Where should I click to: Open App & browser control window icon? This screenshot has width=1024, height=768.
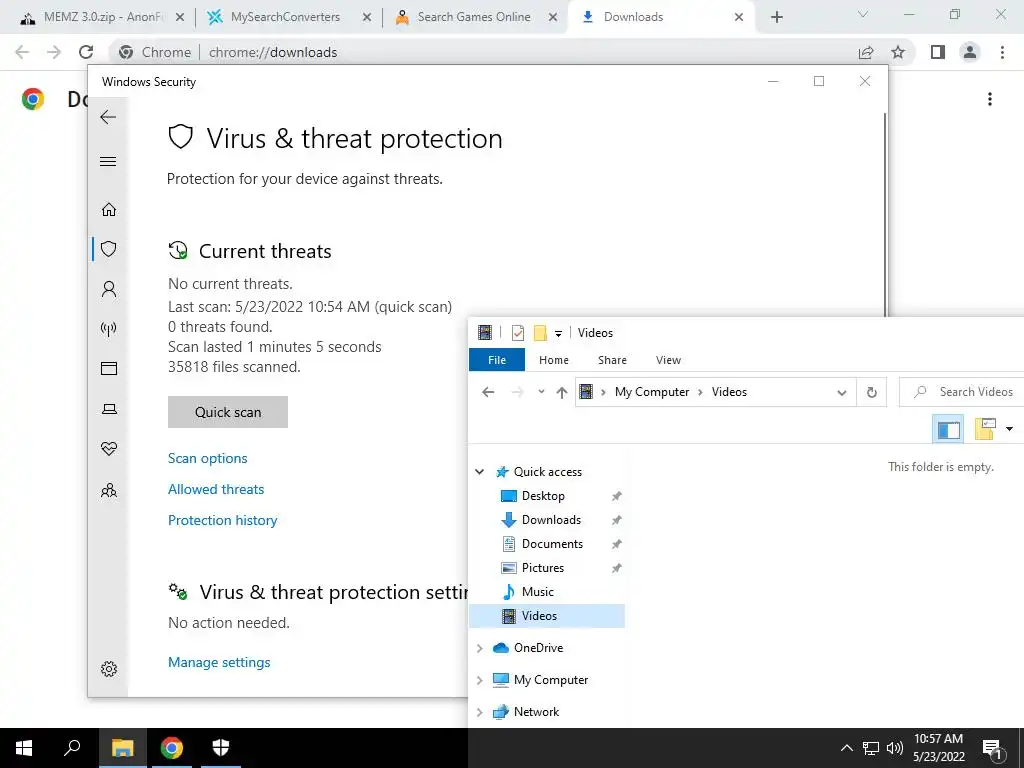pyautogui.click(x=109, y=369)
